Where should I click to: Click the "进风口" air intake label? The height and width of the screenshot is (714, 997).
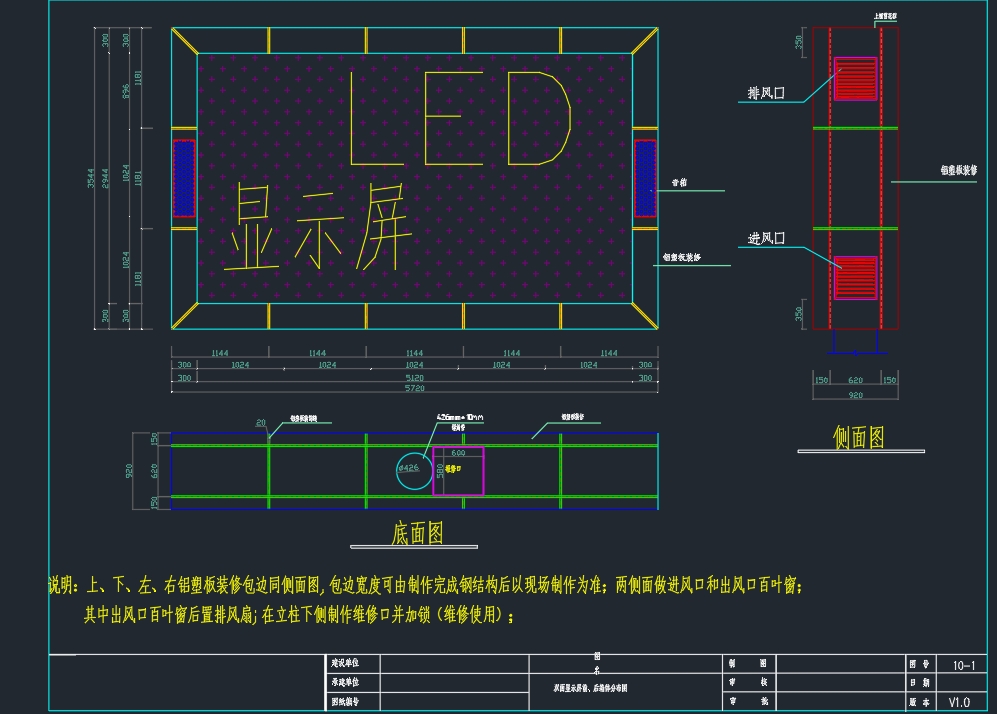point(766,238)
